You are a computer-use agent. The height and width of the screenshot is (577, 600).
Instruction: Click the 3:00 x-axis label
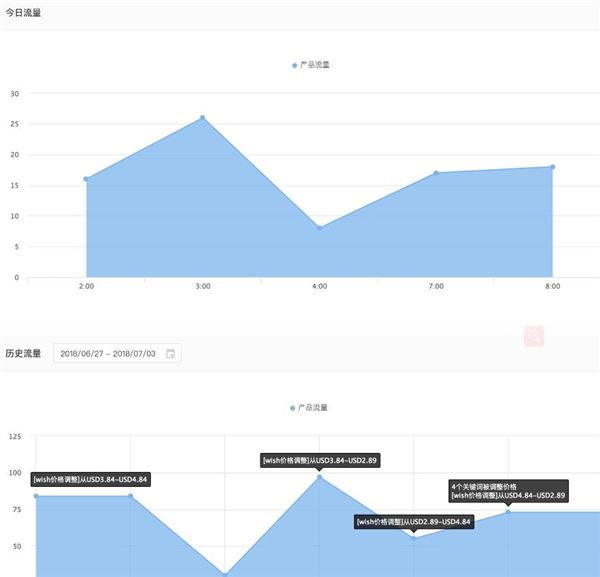[203, 286]
